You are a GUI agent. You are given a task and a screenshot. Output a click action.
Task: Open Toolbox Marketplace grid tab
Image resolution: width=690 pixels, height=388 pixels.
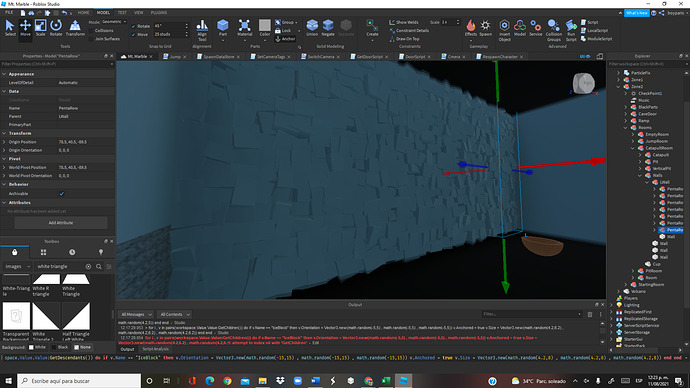click(x=43, y=252)
